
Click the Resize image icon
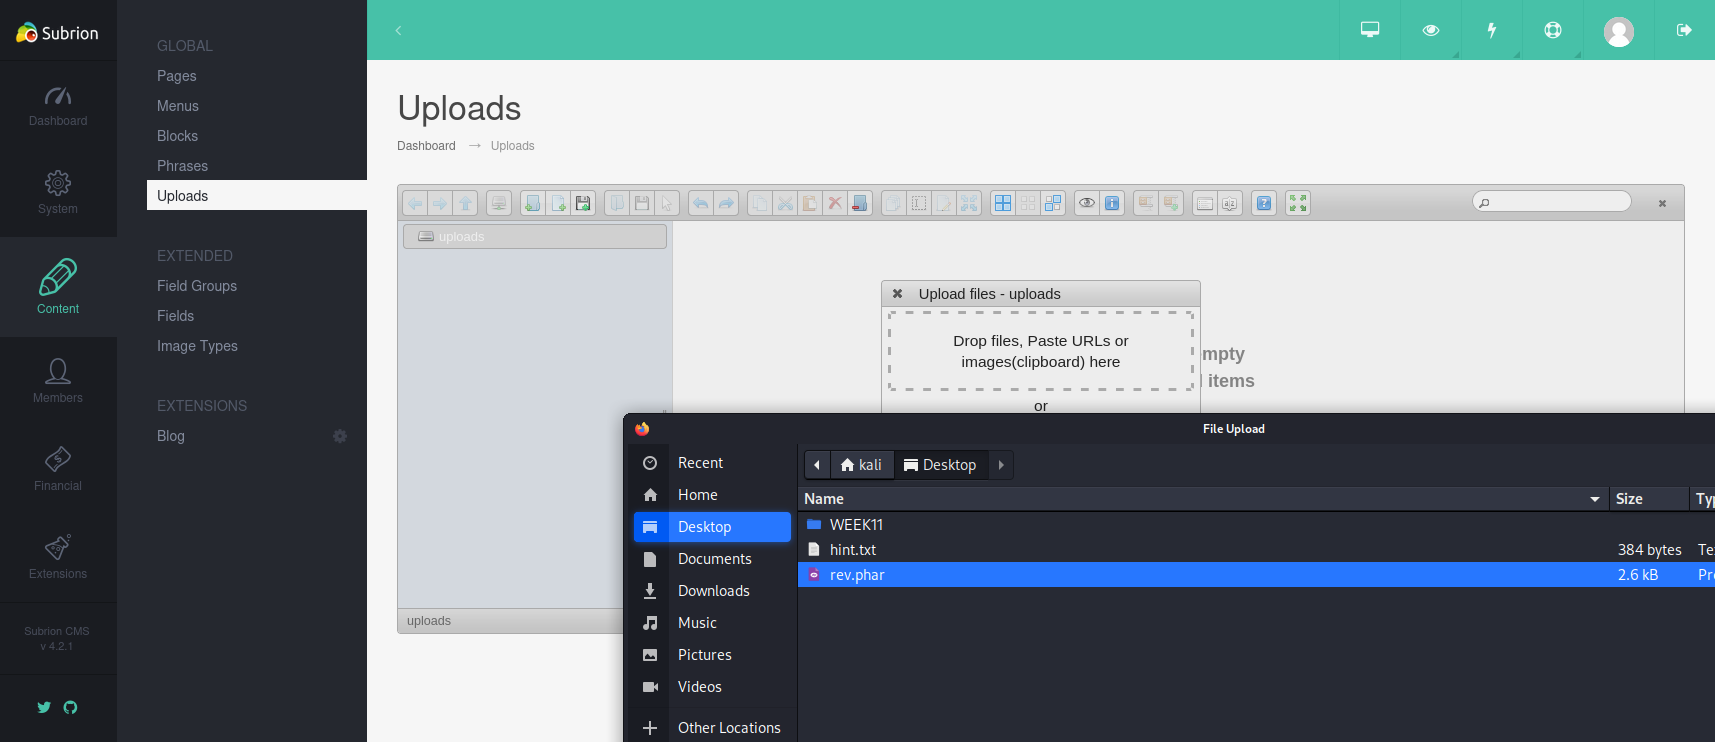[968, 203]
